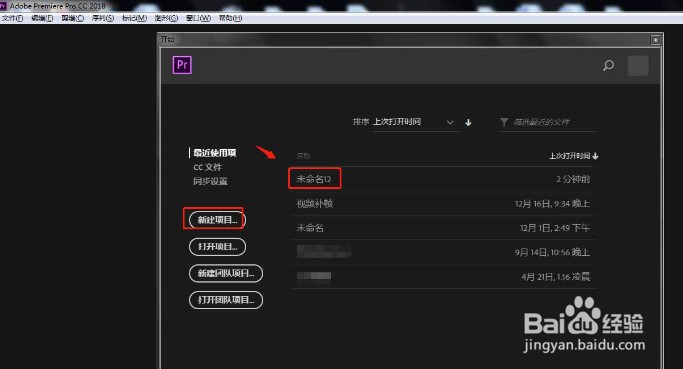Click the 打开团队项目... button
Image resolution: width=683 pixels, height=369 pixels.
pyautogui.click(x=226, y=300)
